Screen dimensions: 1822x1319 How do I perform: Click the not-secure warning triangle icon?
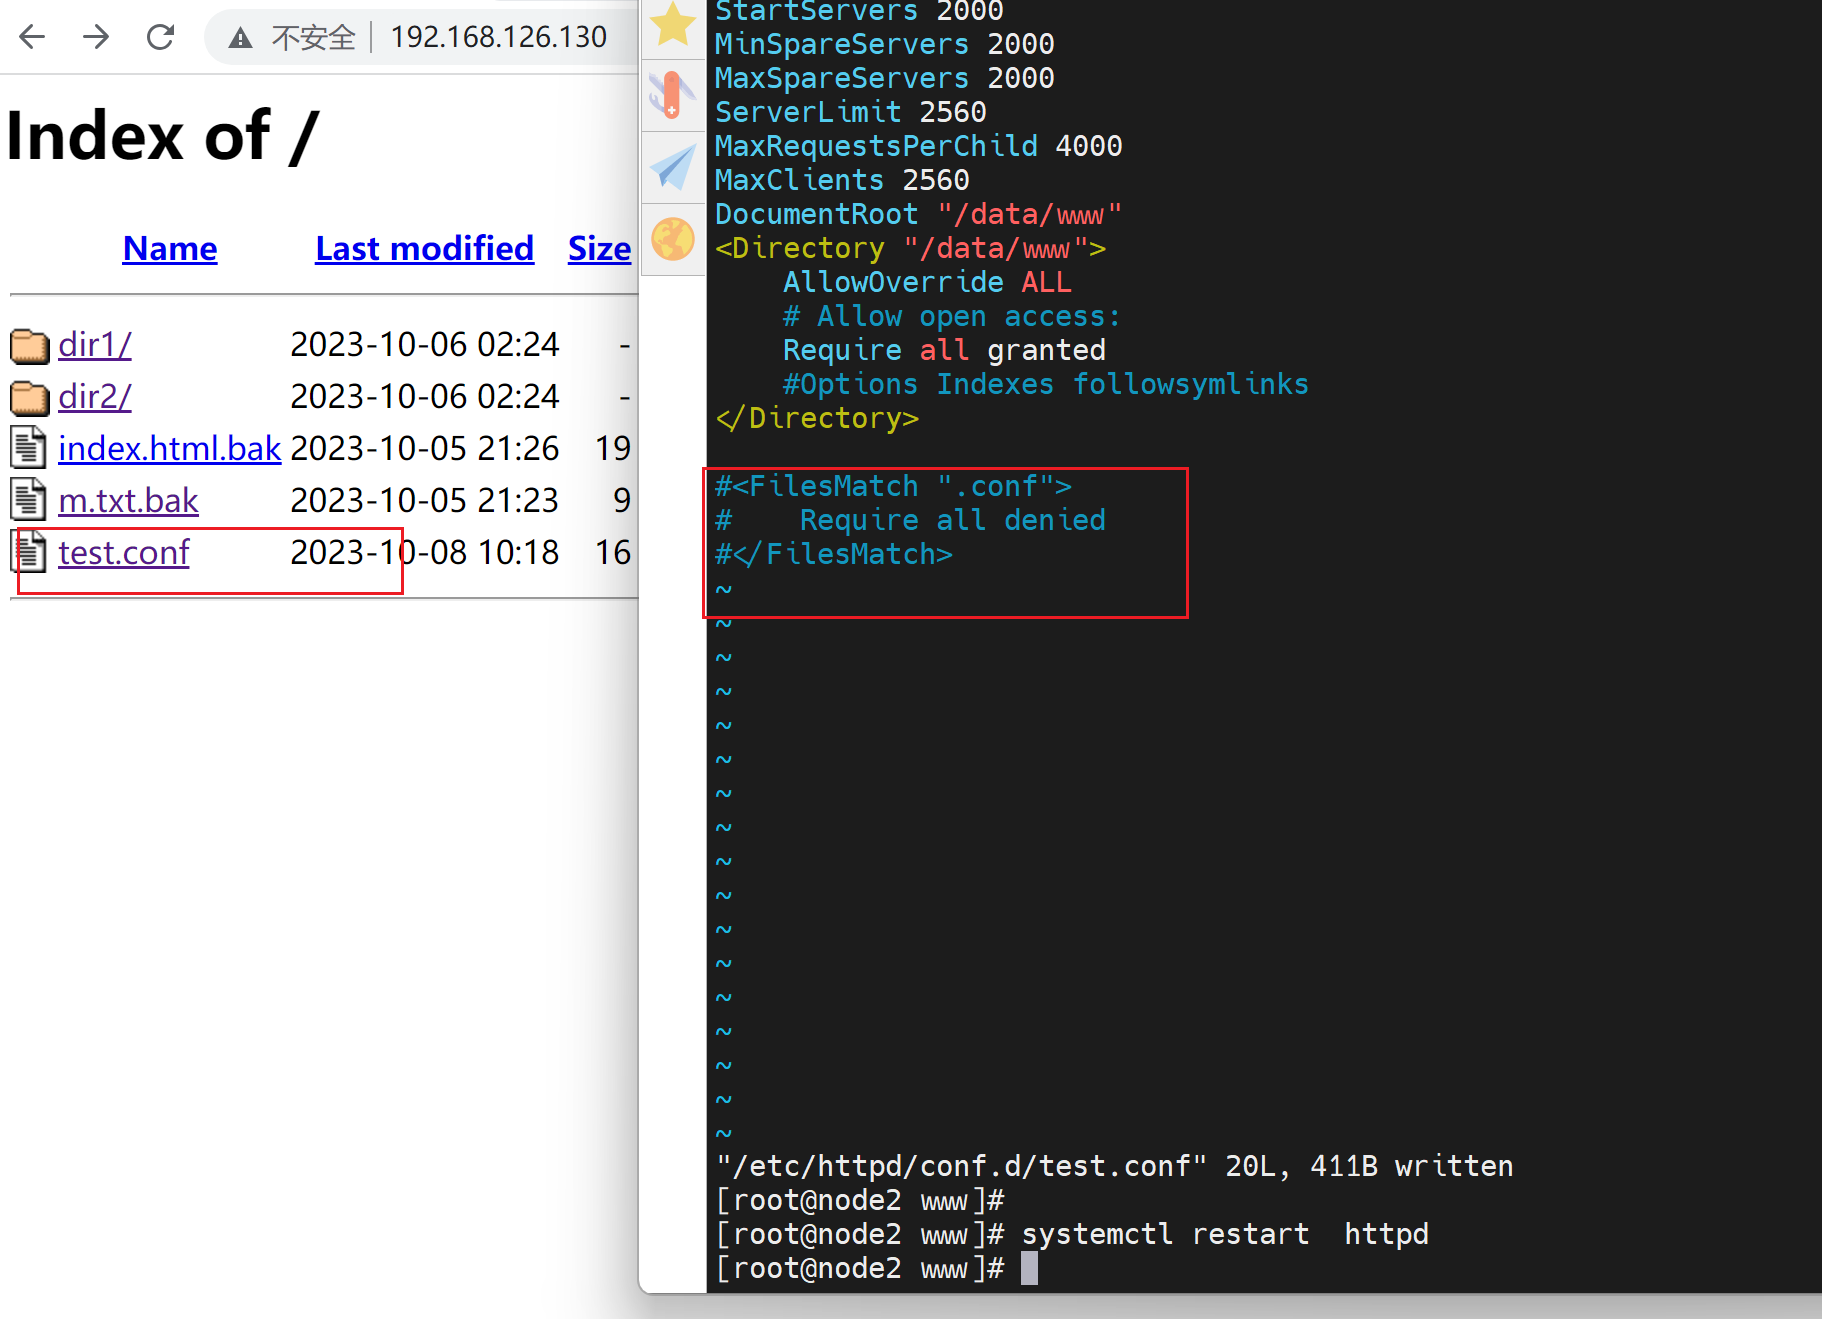240,38
